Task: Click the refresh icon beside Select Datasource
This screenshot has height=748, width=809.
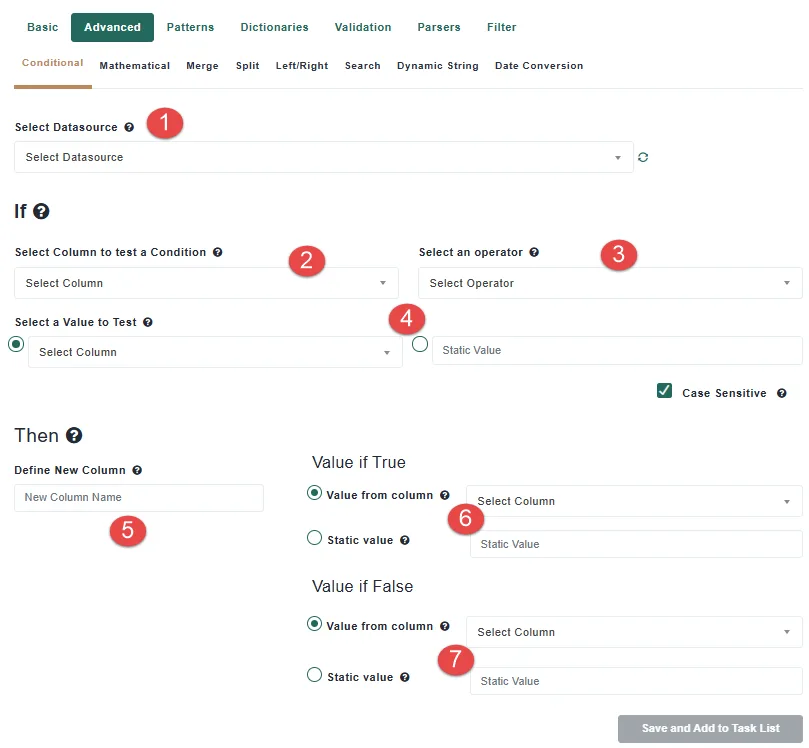Action: tap(642, 157)
